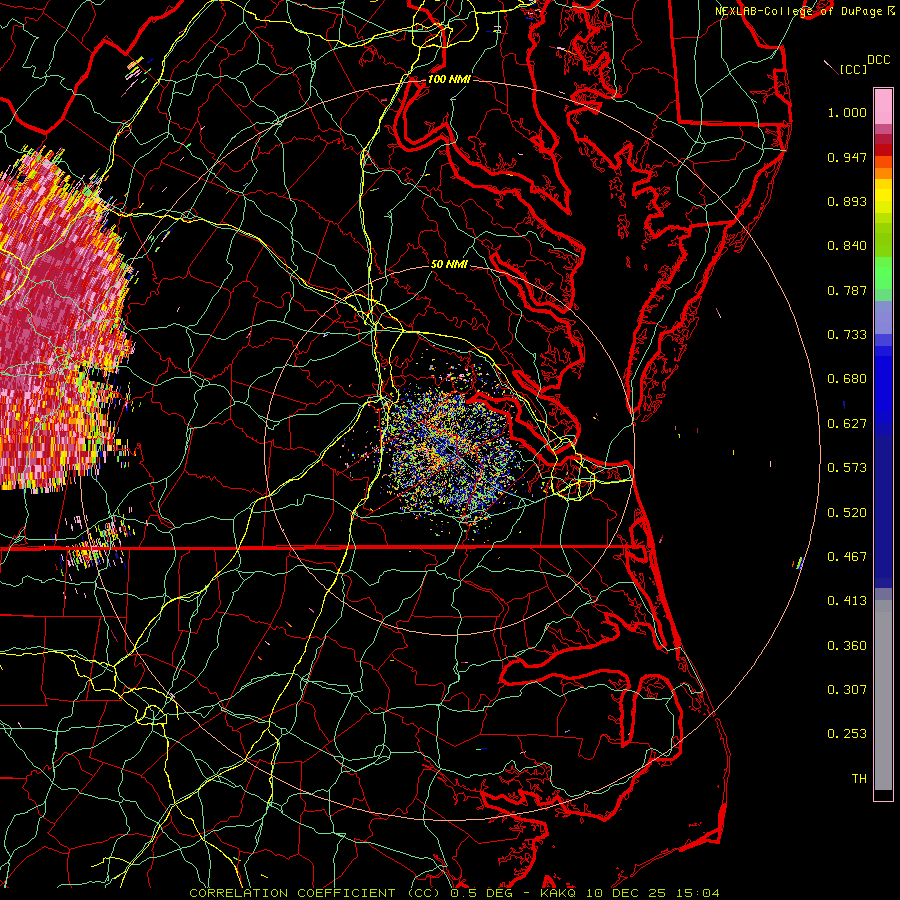Click the 15:04 timestamp
The height and width of the screenshot is (900, 900).
point(697,893)
